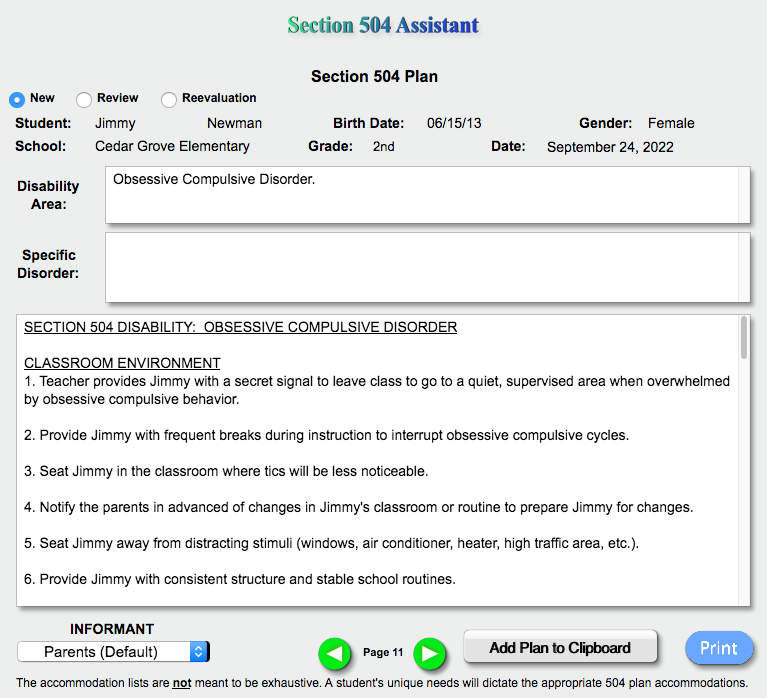Click accommodation 4 about notifying parents

pos(359,507)
